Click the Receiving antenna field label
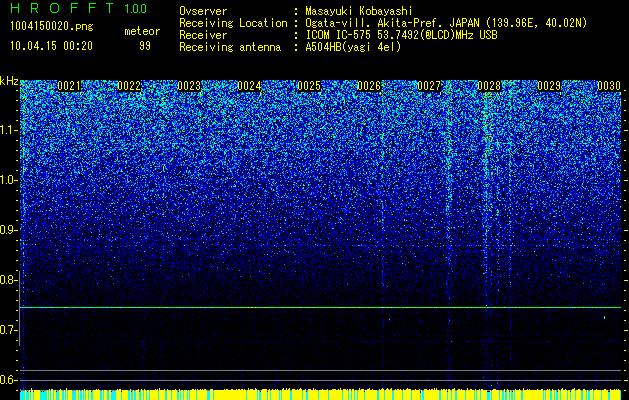The width and height of the screenshot is (629, 400). coord(230,47)
